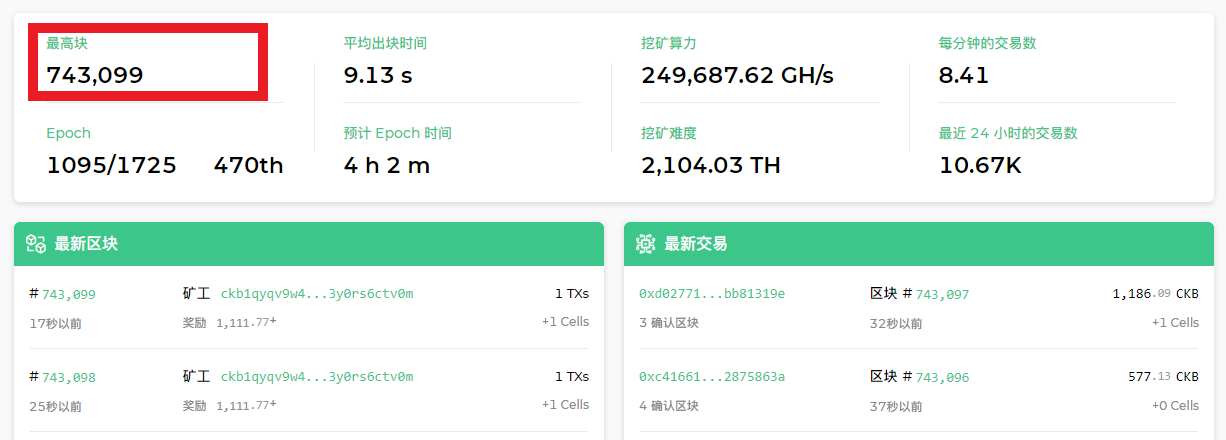This screenshot has height=440, width=1226.
Task: Click the 最高块 value 743,099
Action: pos(95,75)
